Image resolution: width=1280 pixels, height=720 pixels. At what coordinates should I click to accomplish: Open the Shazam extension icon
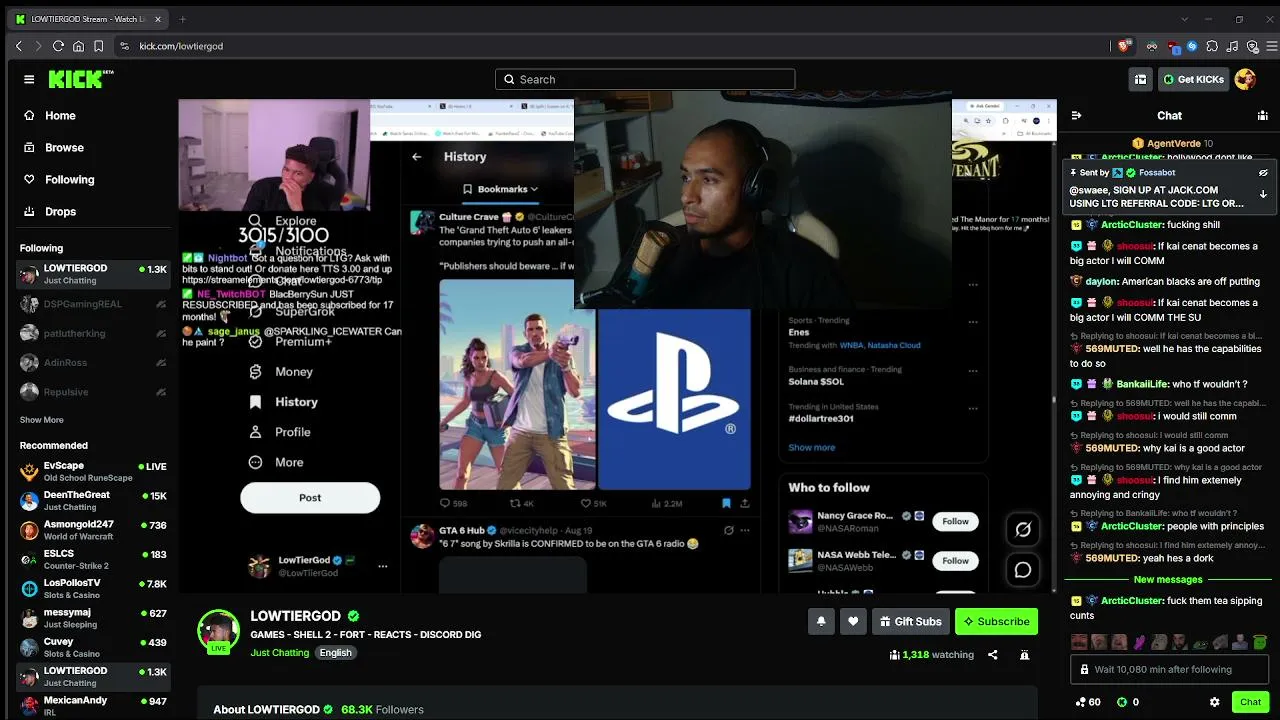pos(1192,46)
